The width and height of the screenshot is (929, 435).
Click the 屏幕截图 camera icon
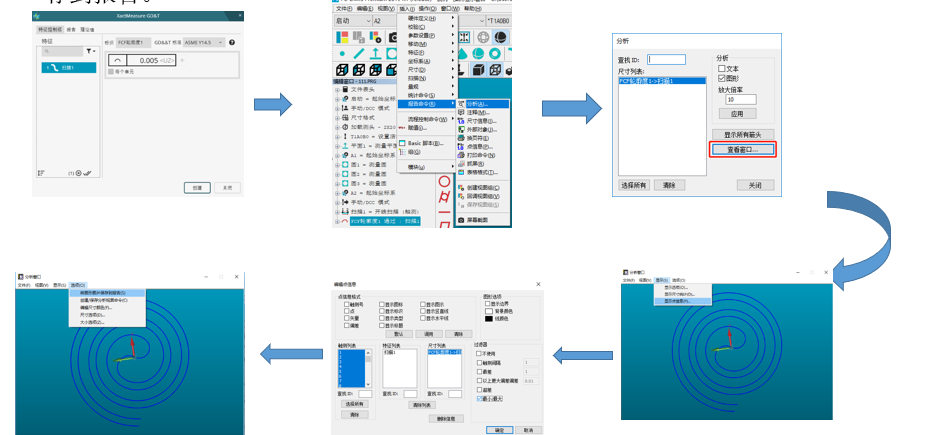point(461,218)
